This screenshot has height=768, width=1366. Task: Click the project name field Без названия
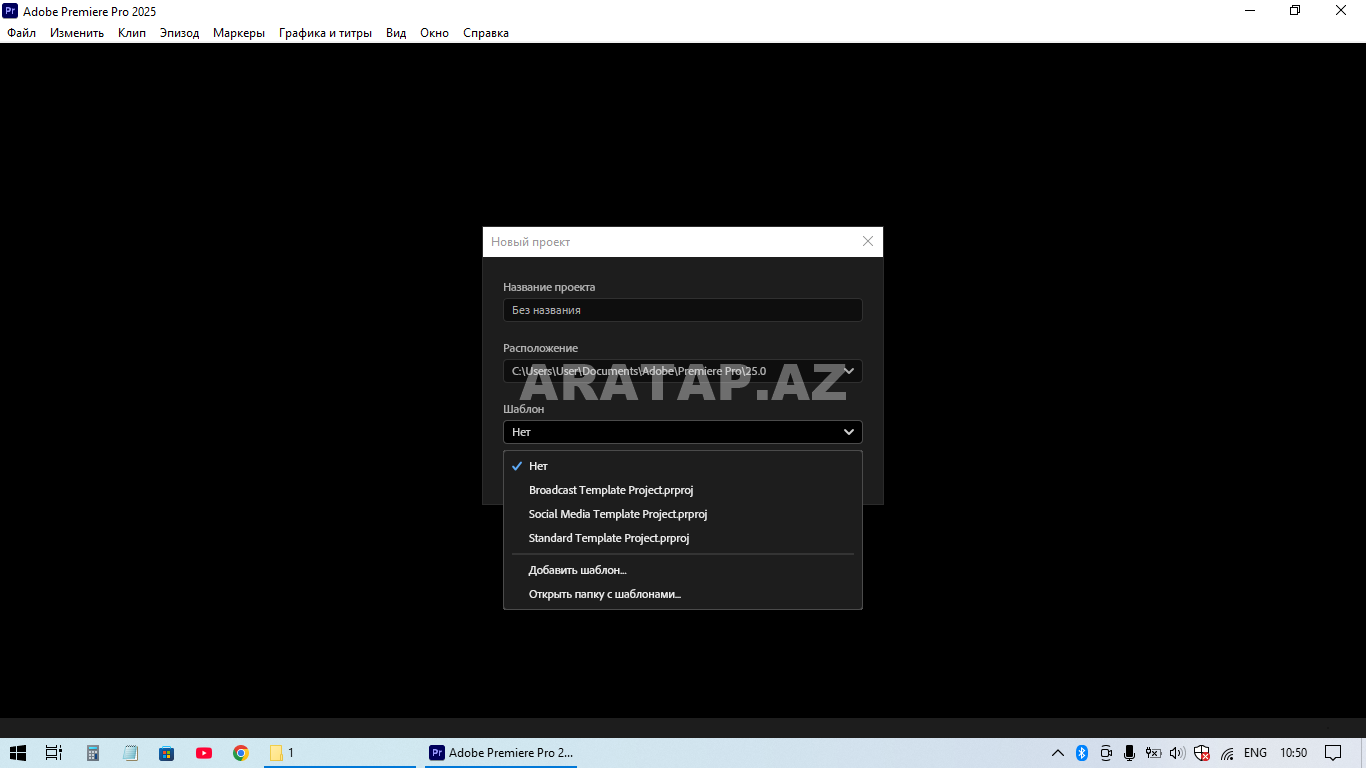click(x=682, y=310)
